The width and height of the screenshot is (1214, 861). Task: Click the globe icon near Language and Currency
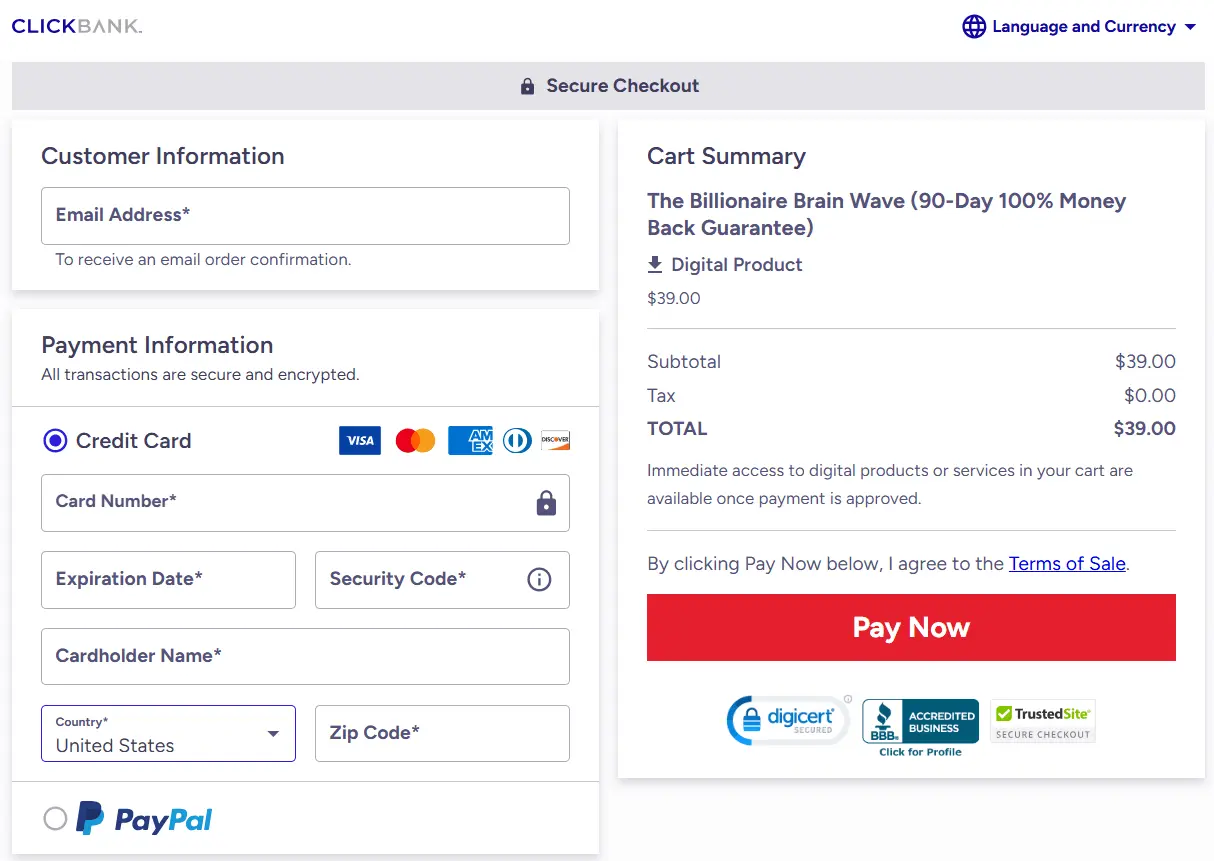[973, 26]
